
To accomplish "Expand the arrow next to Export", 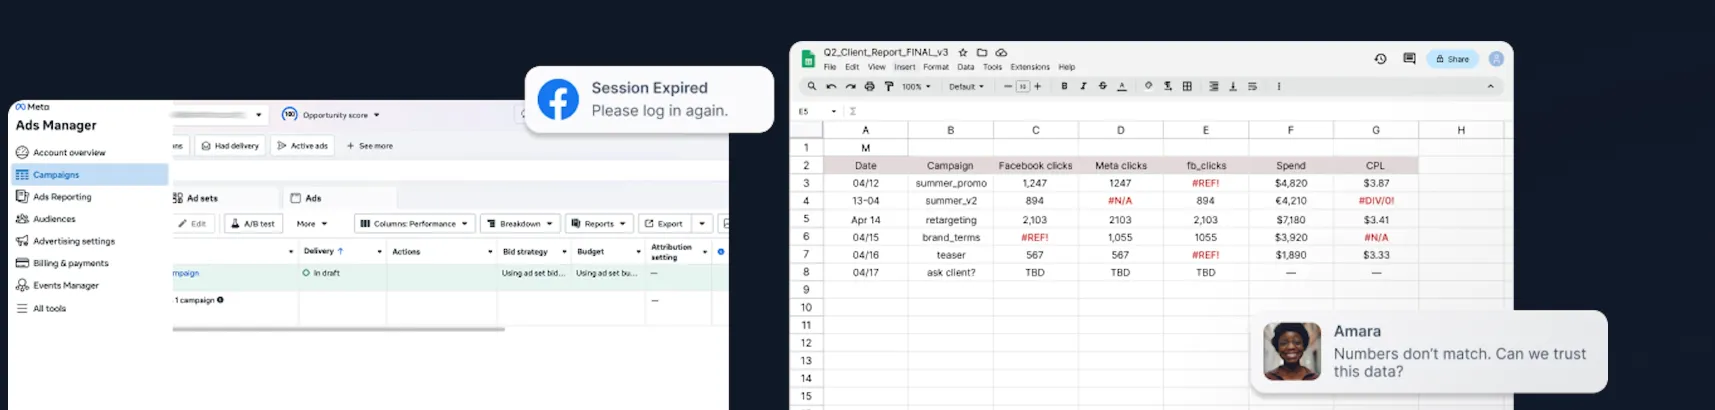I will [x=702, y=224].
